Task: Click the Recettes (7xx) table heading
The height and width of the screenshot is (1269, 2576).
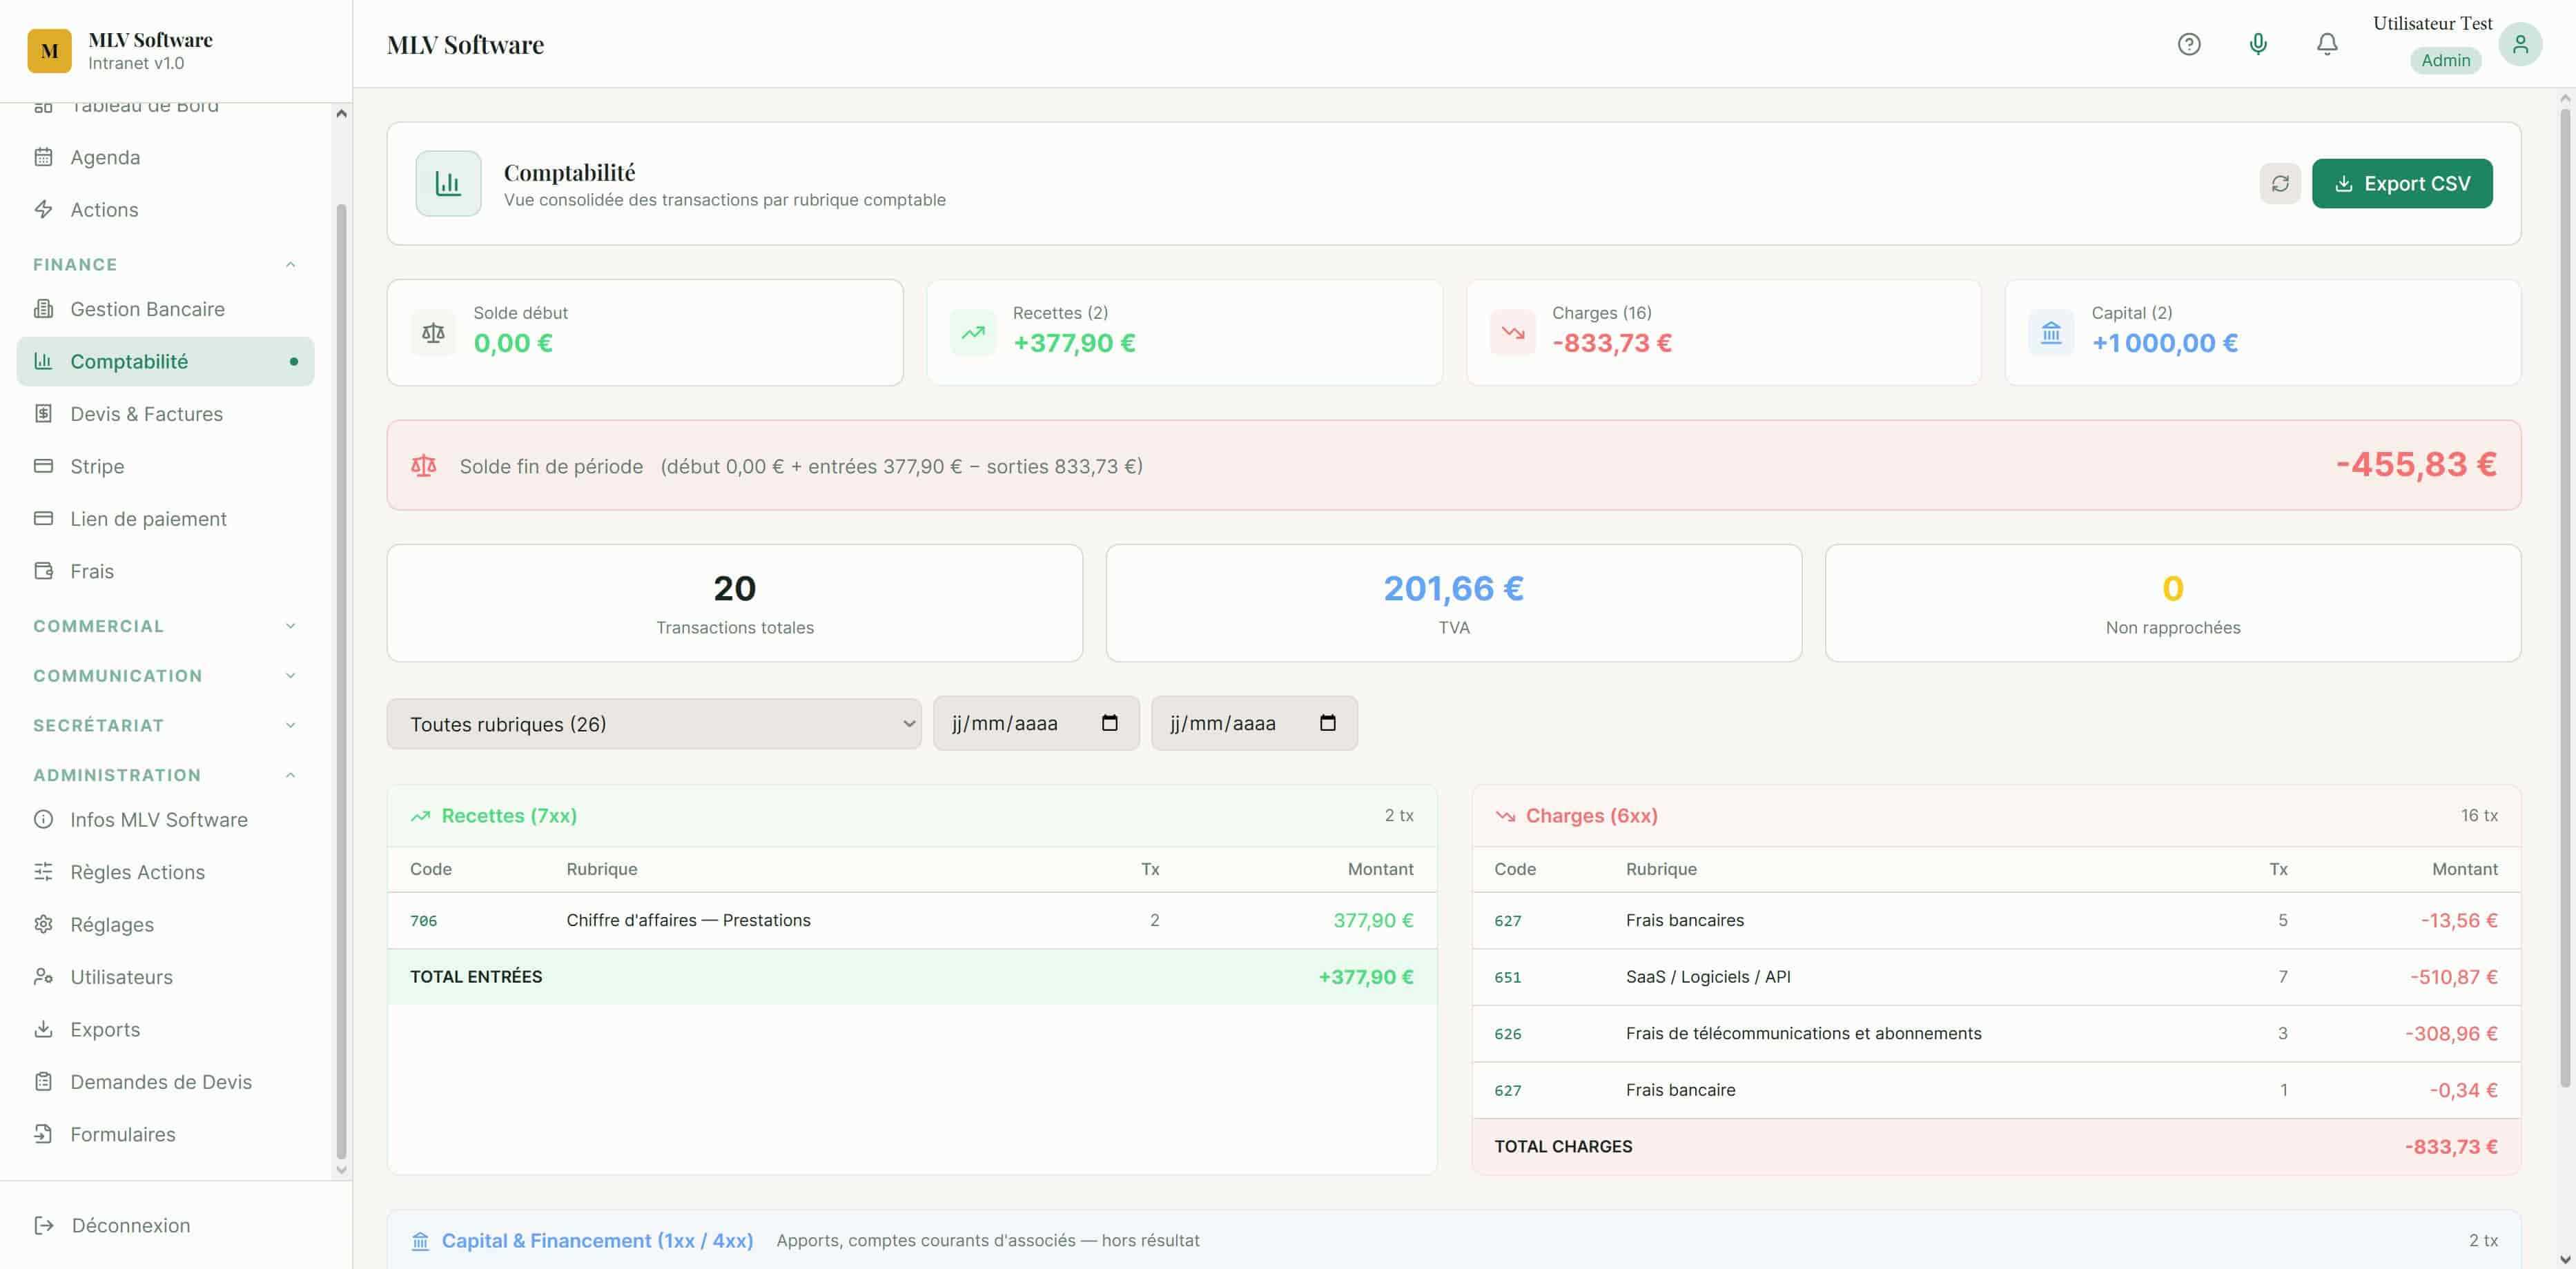Action: pos(509,816)
